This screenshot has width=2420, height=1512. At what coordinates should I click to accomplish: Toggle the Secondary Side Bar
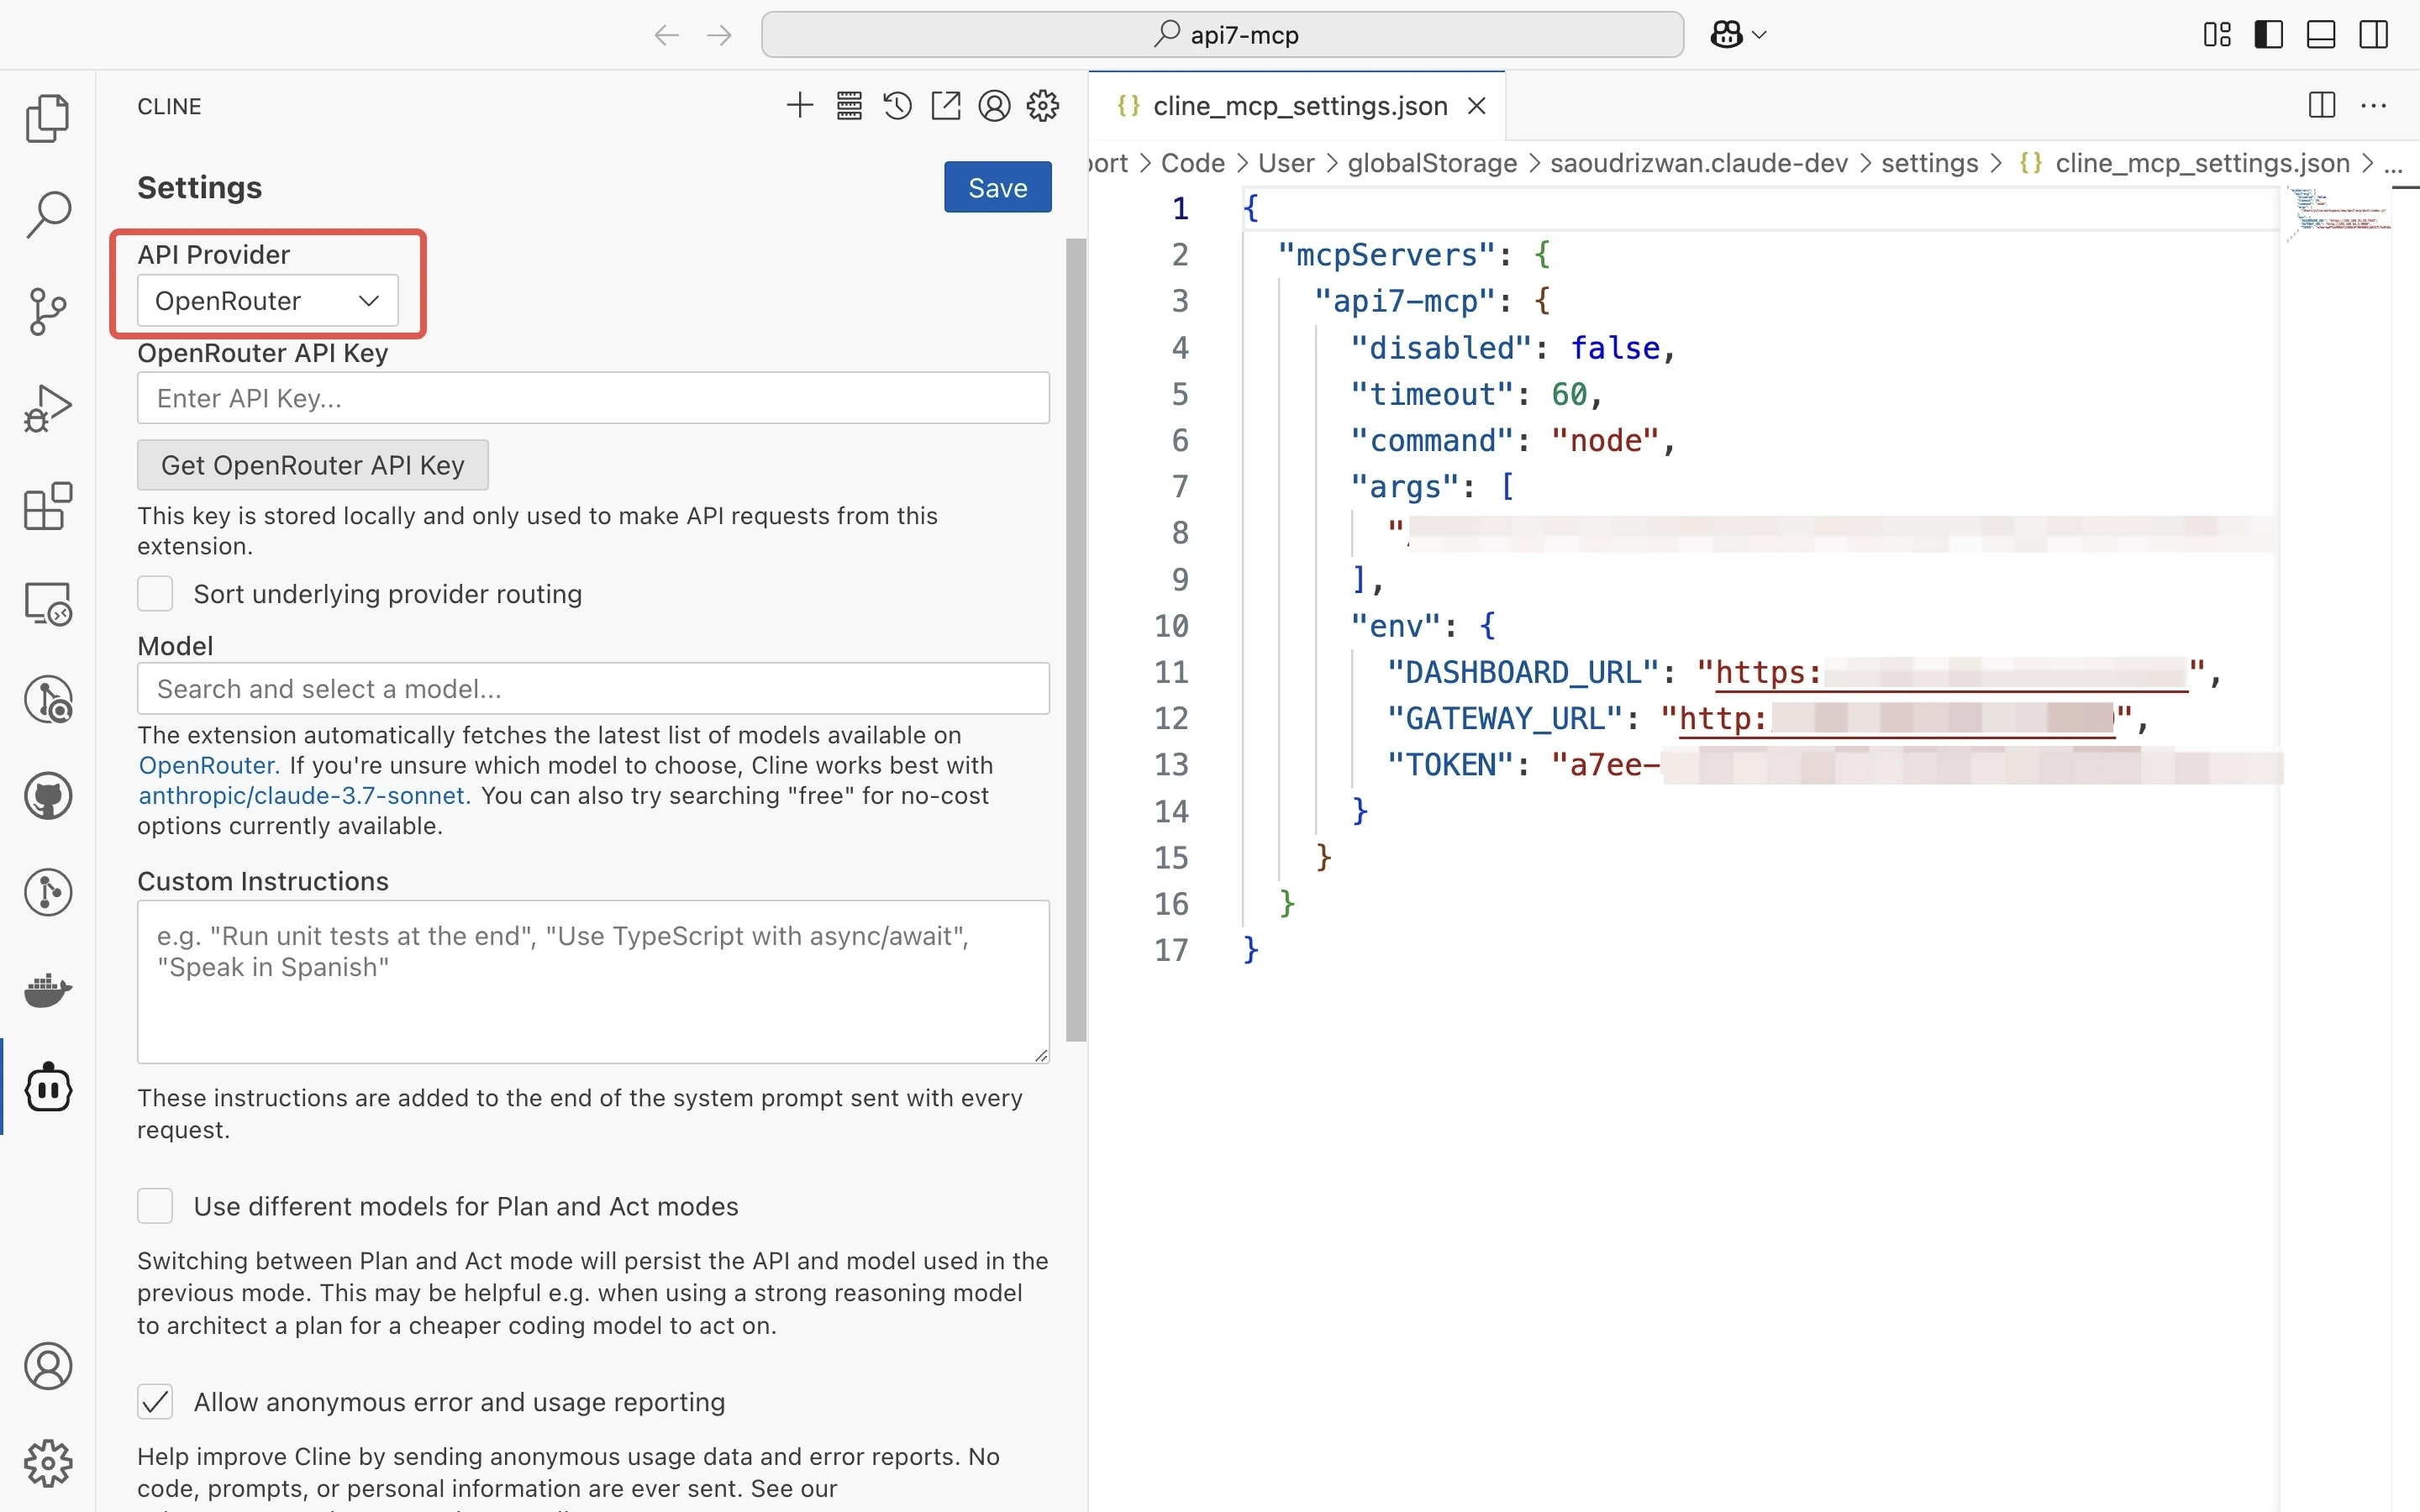(2373, 35)
